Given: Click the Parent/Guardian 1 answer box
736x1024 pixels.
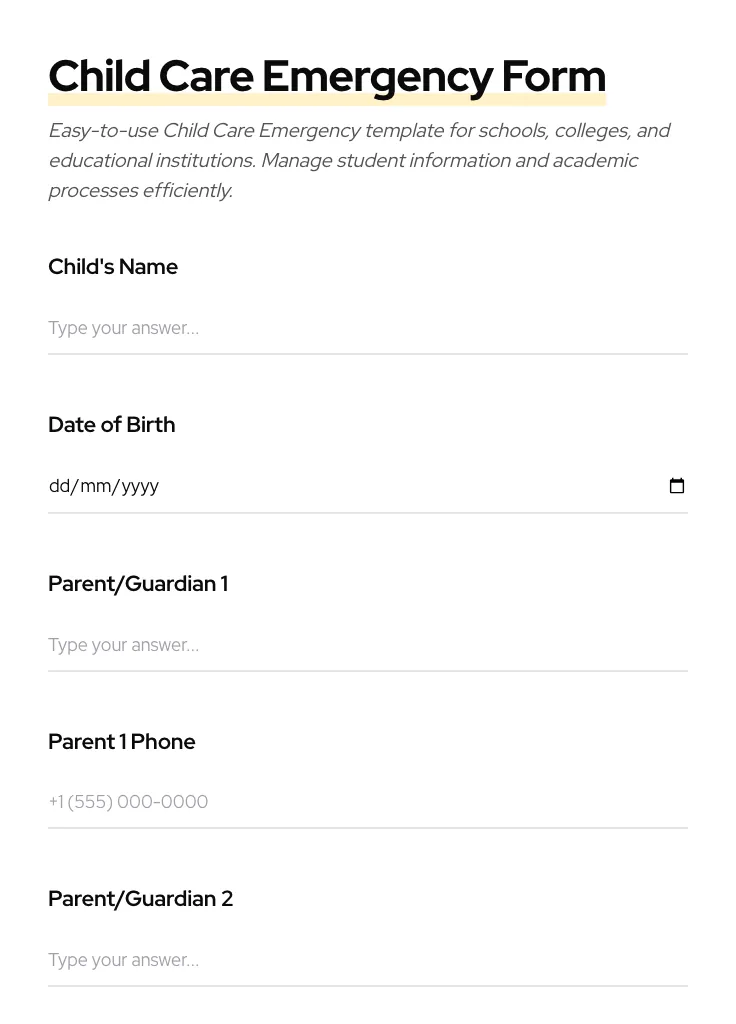Looking at the screenshot, I should tap(300, 645).
